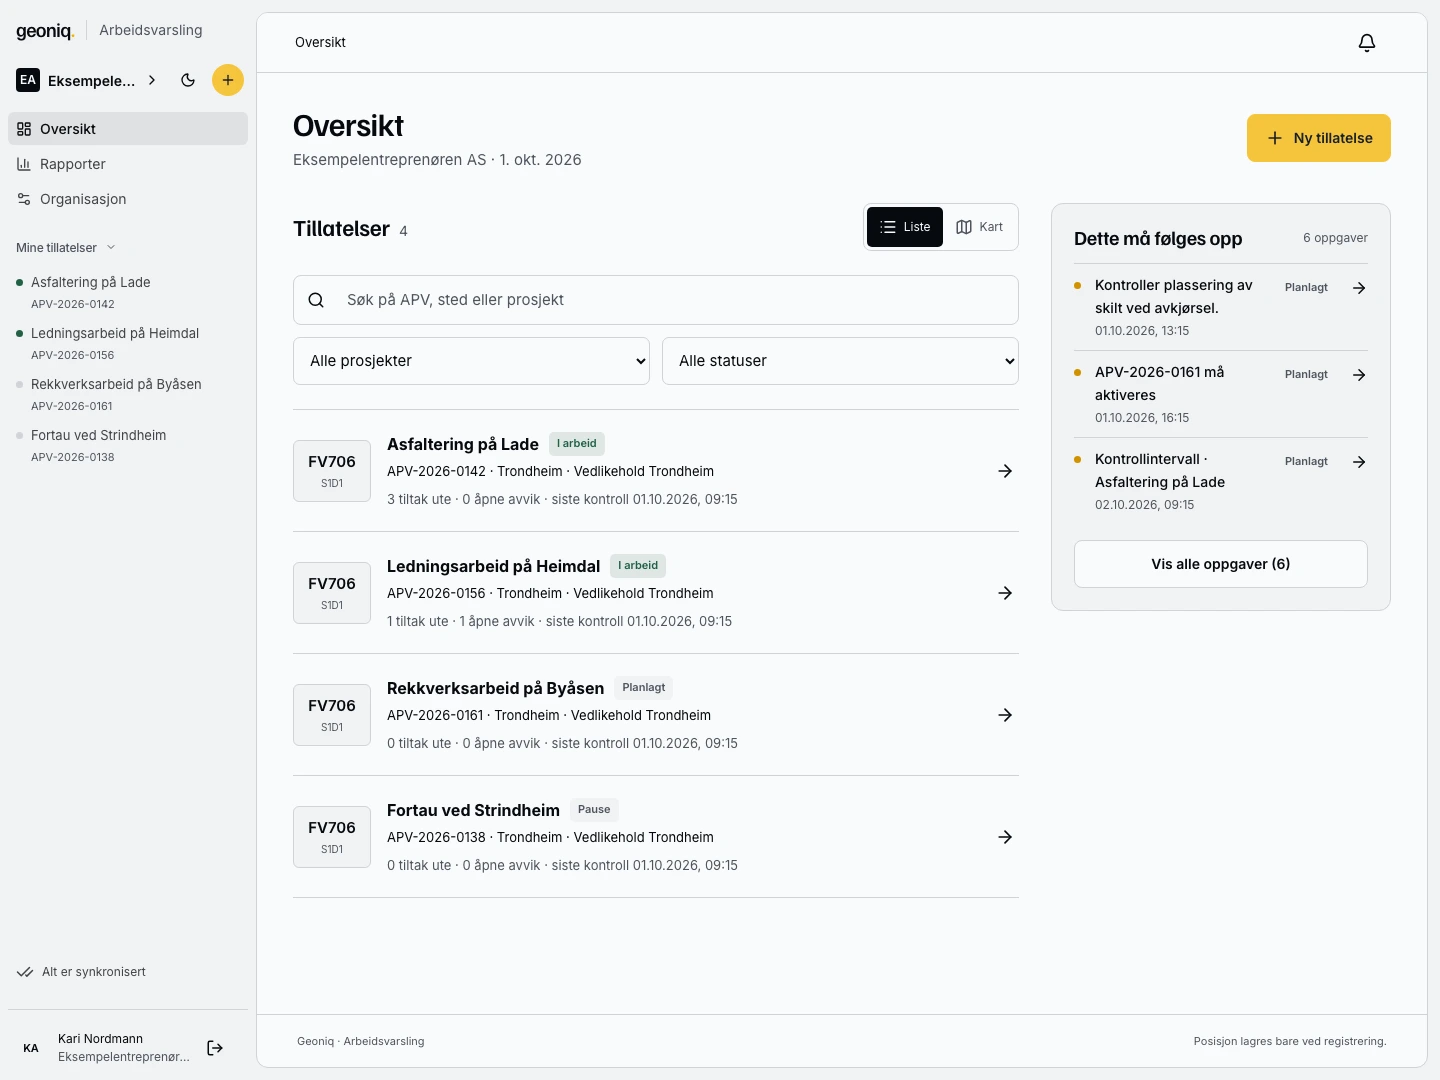Click Oversikt breadcrumb in top bar
1440x1080 pixels.
point(320,42)
